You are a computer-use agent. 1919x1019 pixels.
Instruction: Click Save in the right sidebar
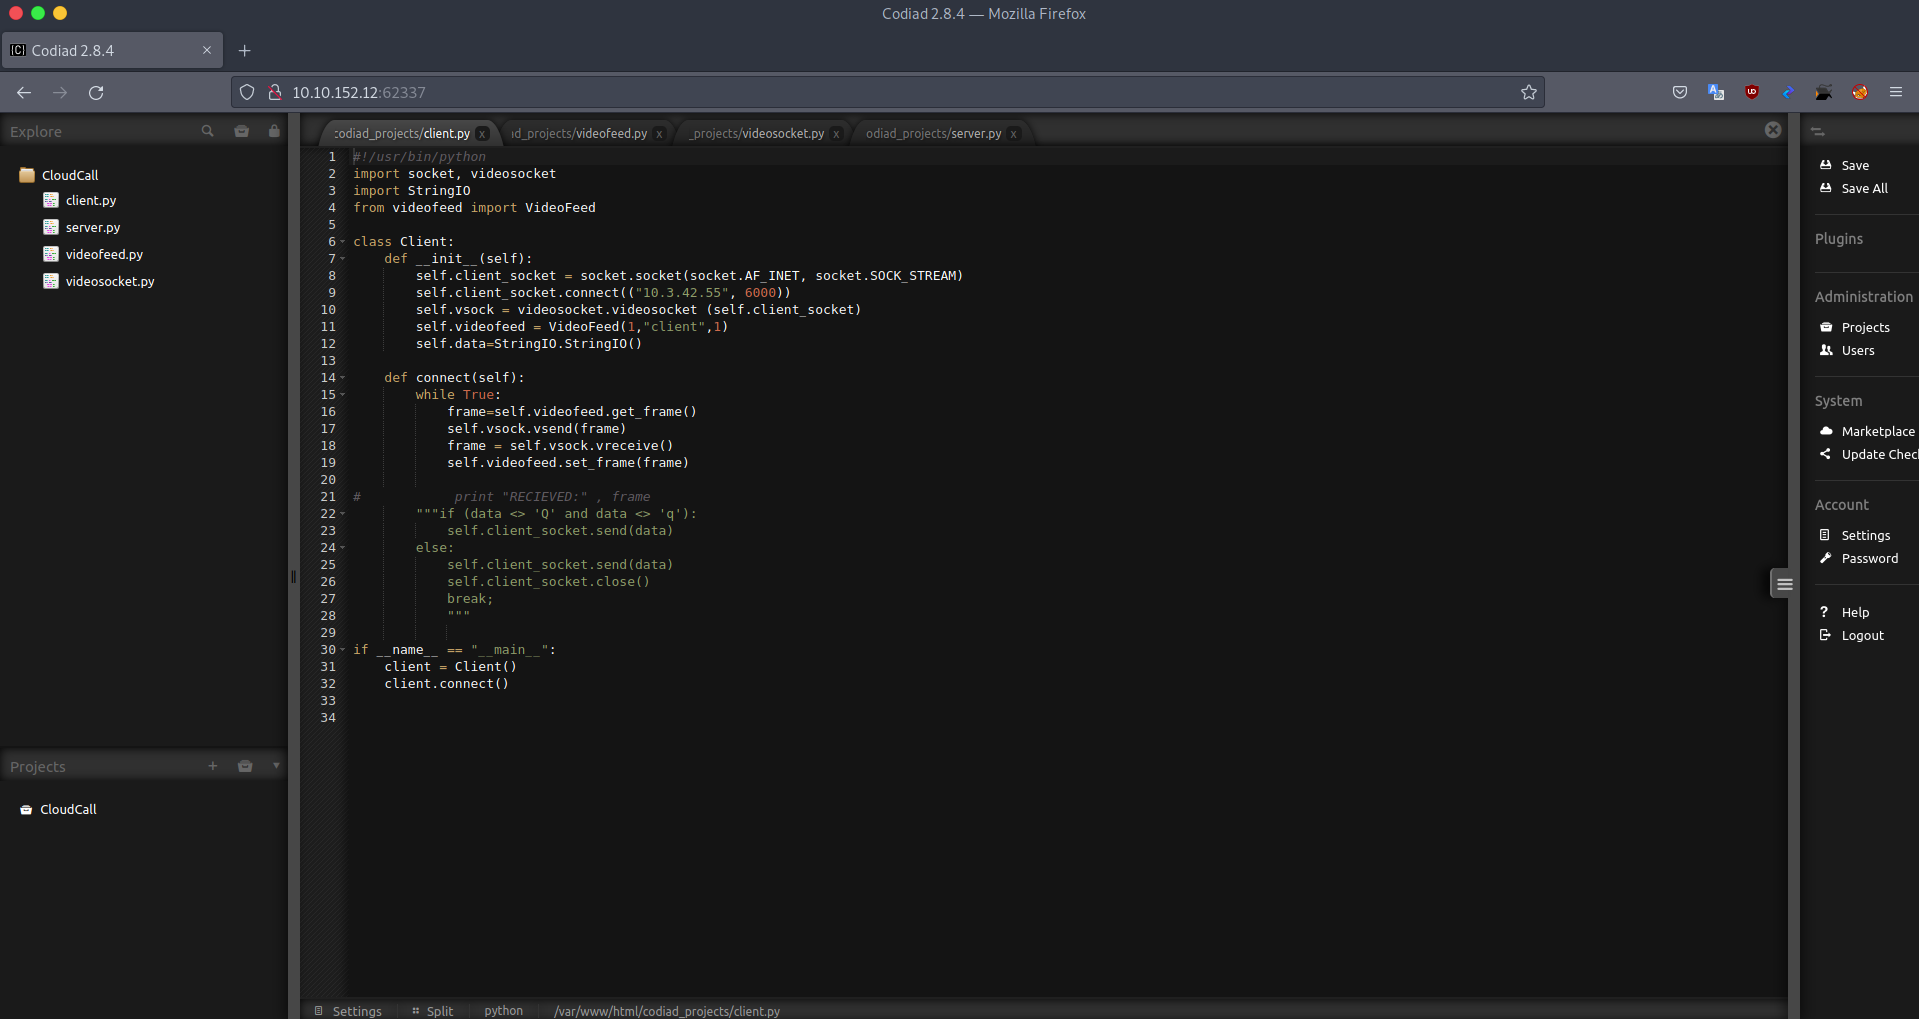click(1844, 166)
